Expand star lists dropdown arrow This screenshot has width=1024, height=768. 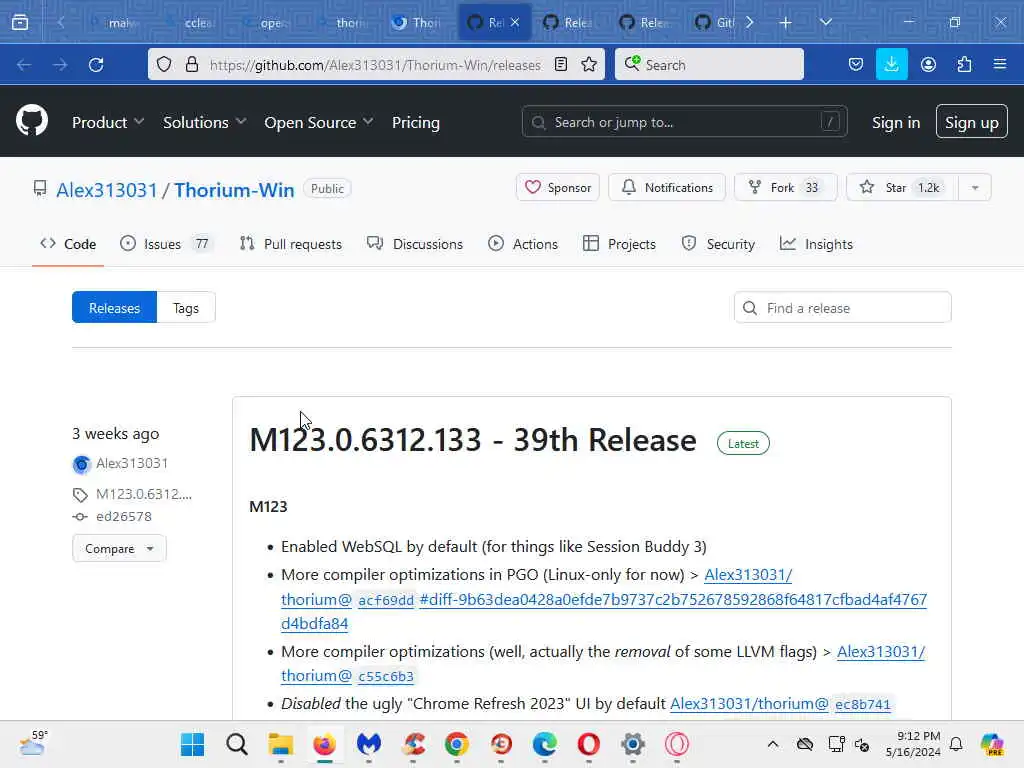point(975,187)
